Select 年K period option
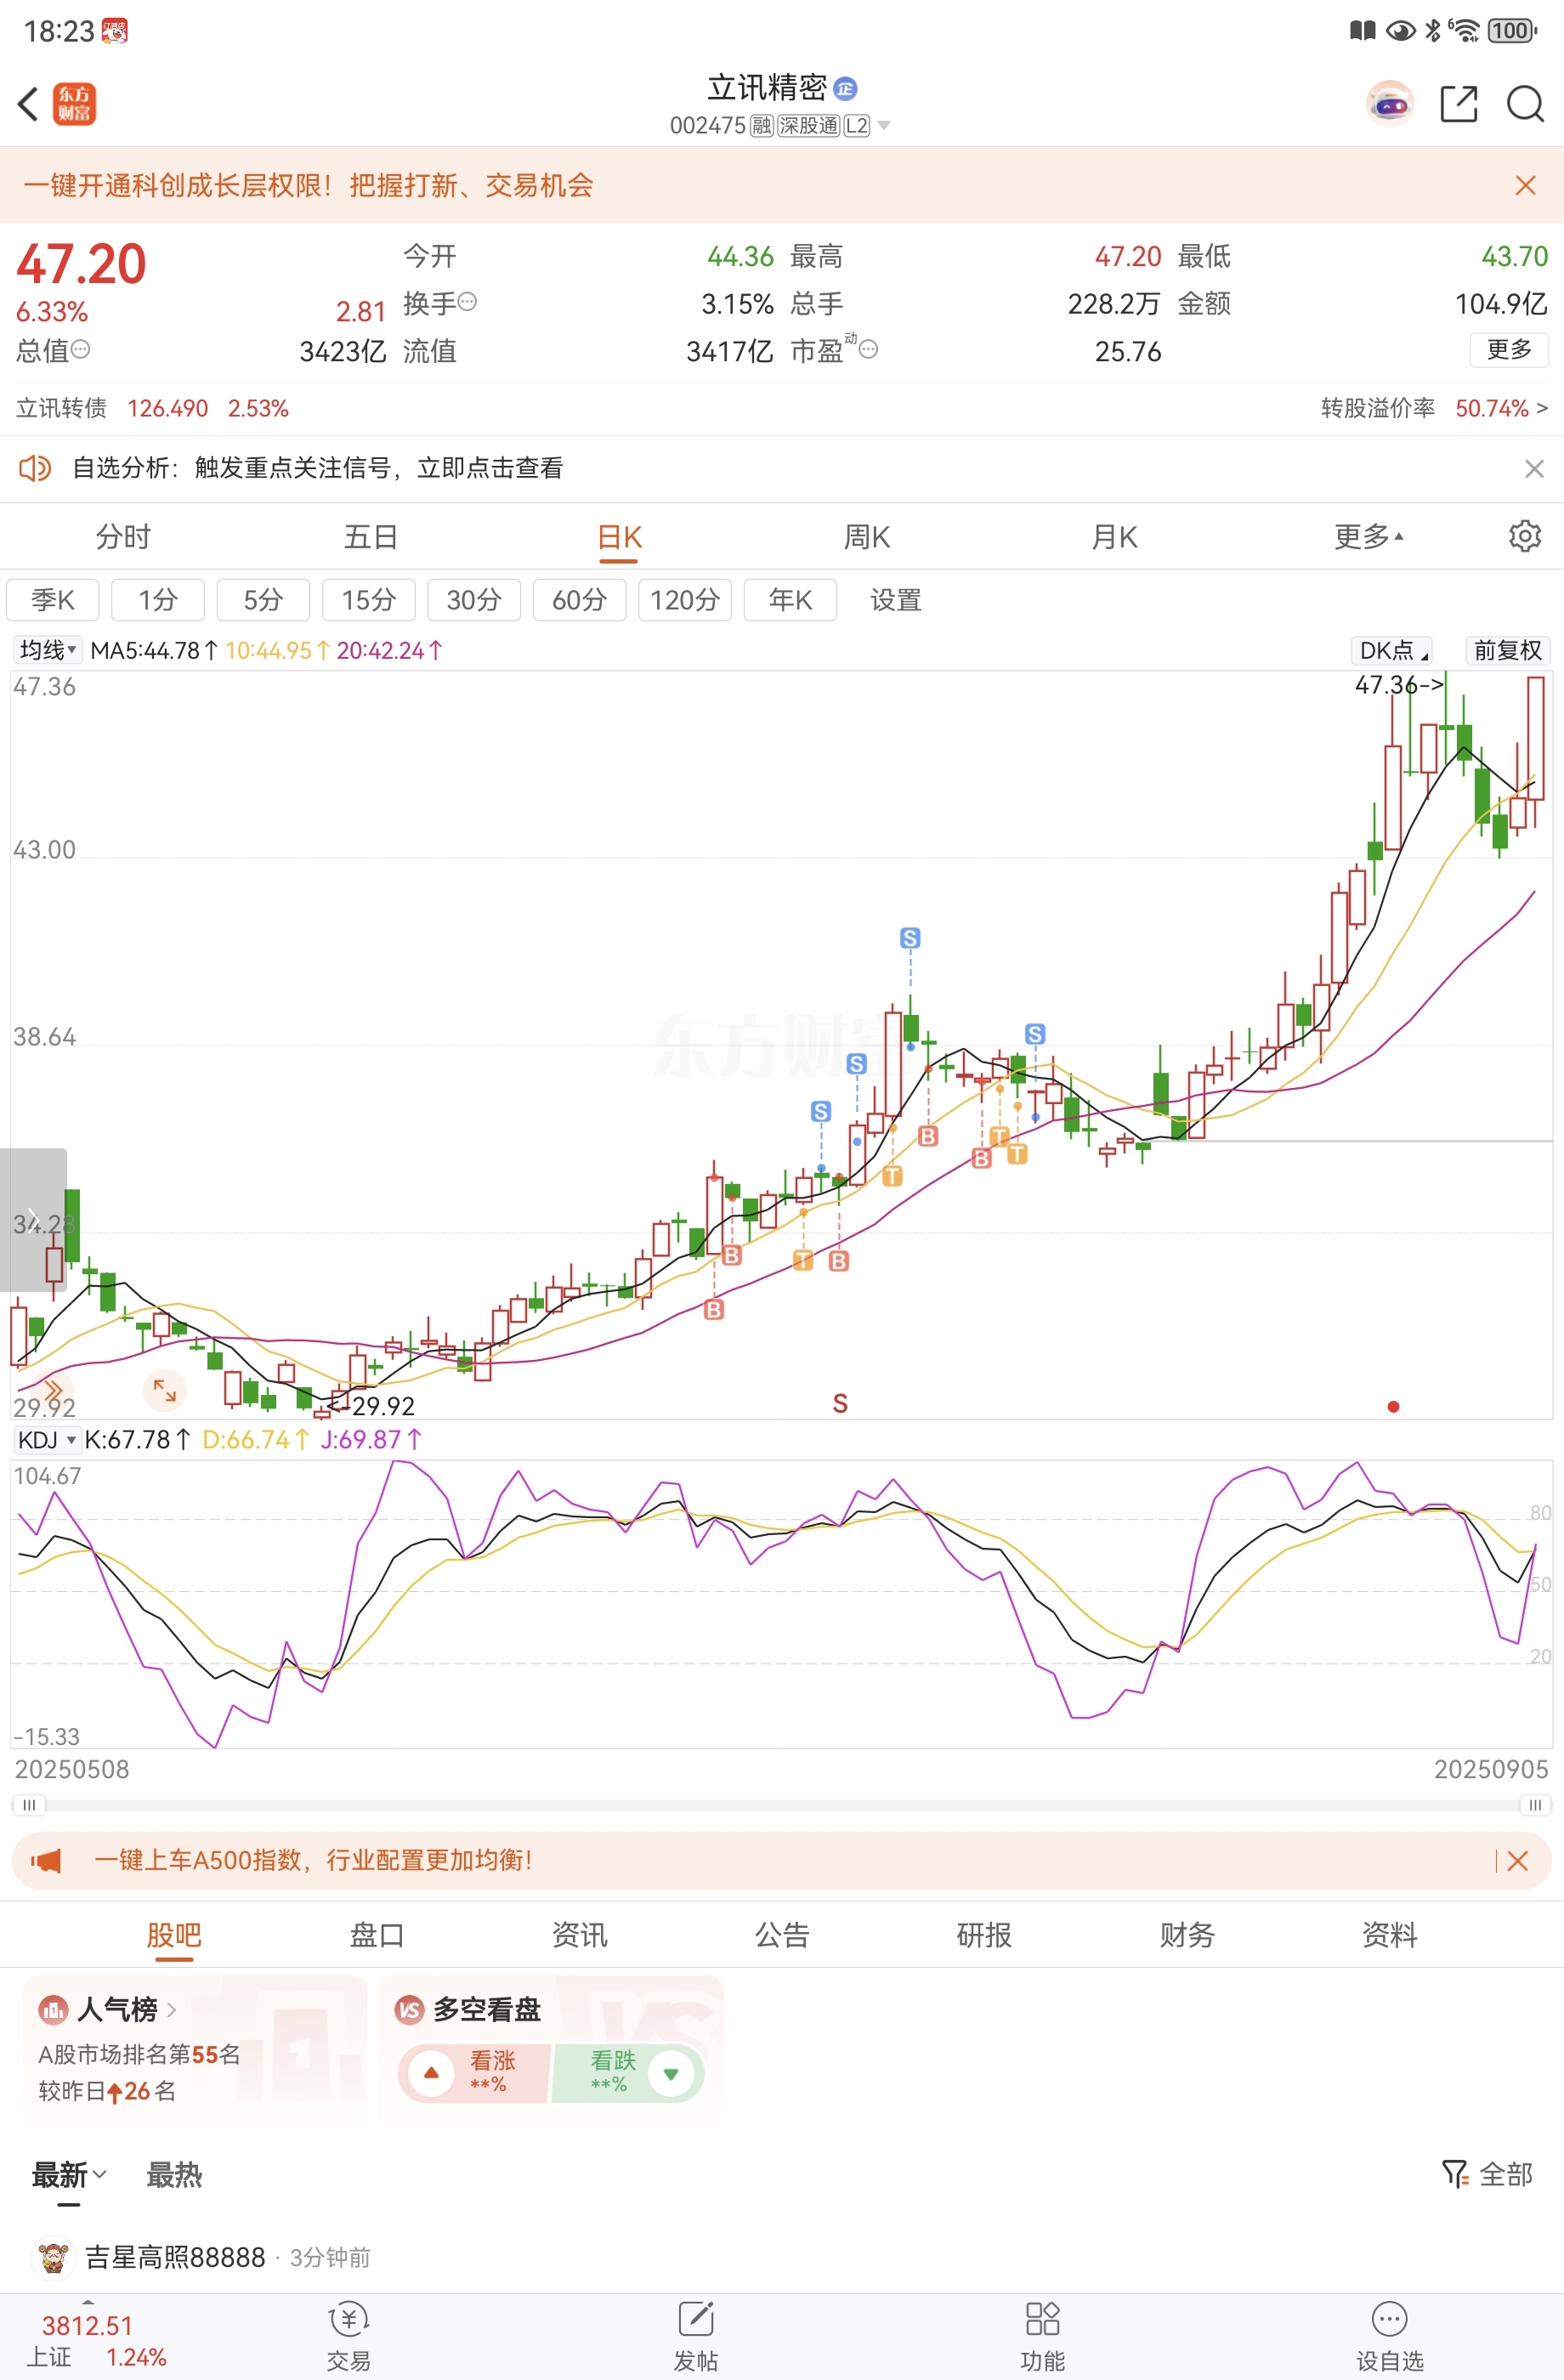 tap(790, 600)
